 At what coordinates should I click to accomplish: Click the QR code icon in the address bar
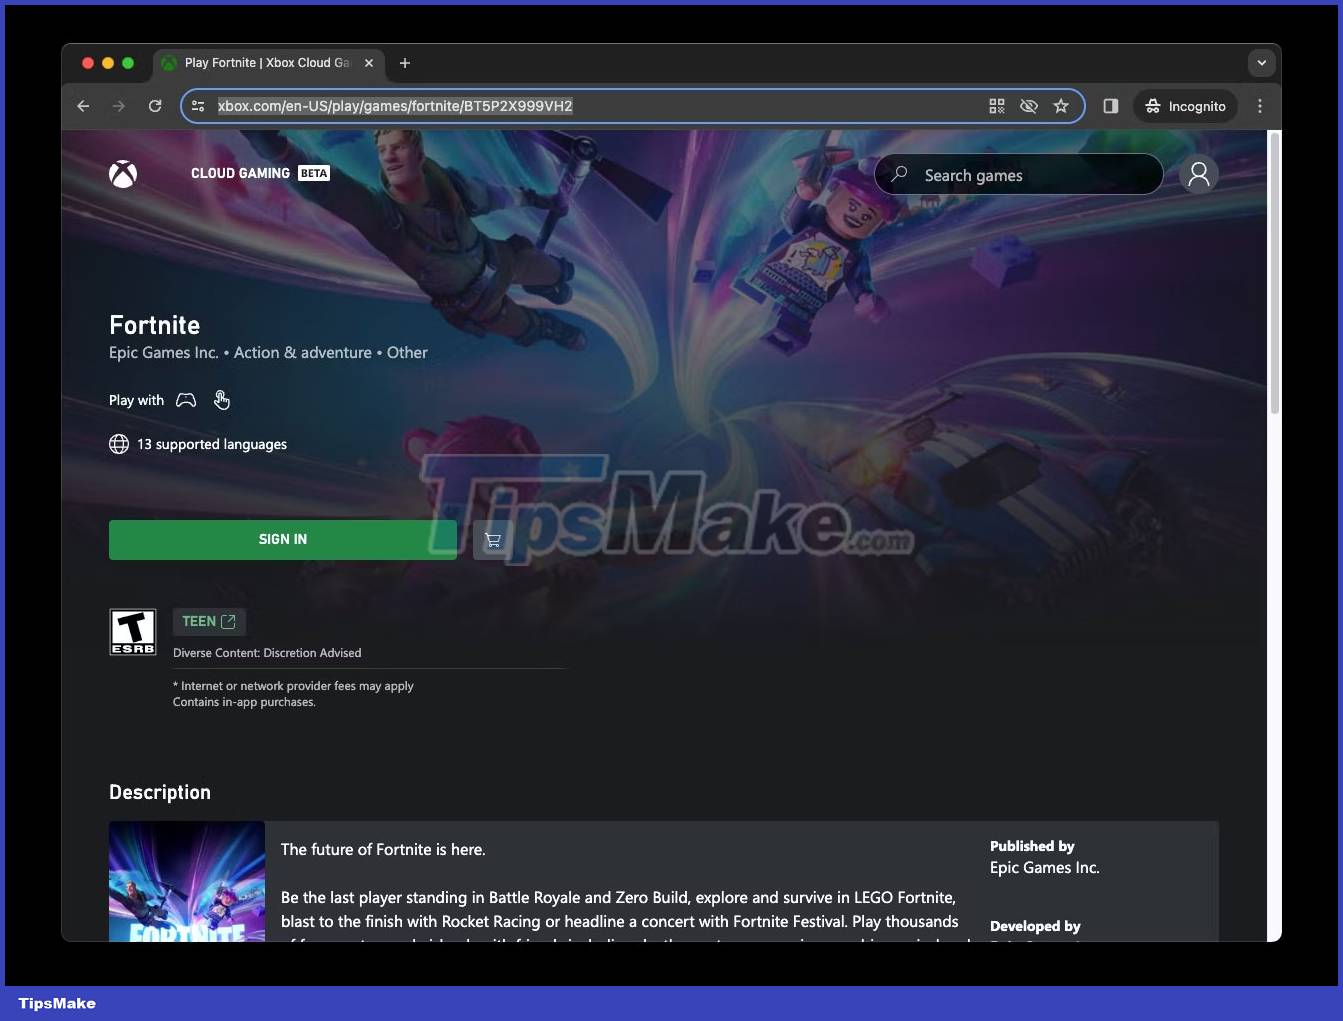click(996, 106)
